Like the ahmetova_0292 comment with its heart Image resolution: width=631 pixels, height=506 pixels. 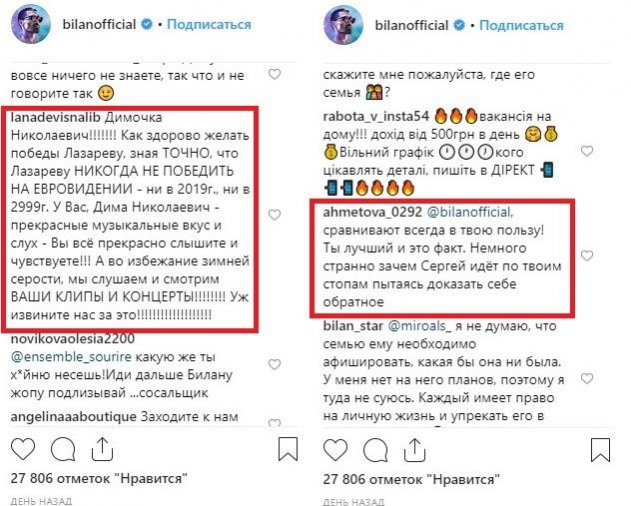tap(586, 257)
